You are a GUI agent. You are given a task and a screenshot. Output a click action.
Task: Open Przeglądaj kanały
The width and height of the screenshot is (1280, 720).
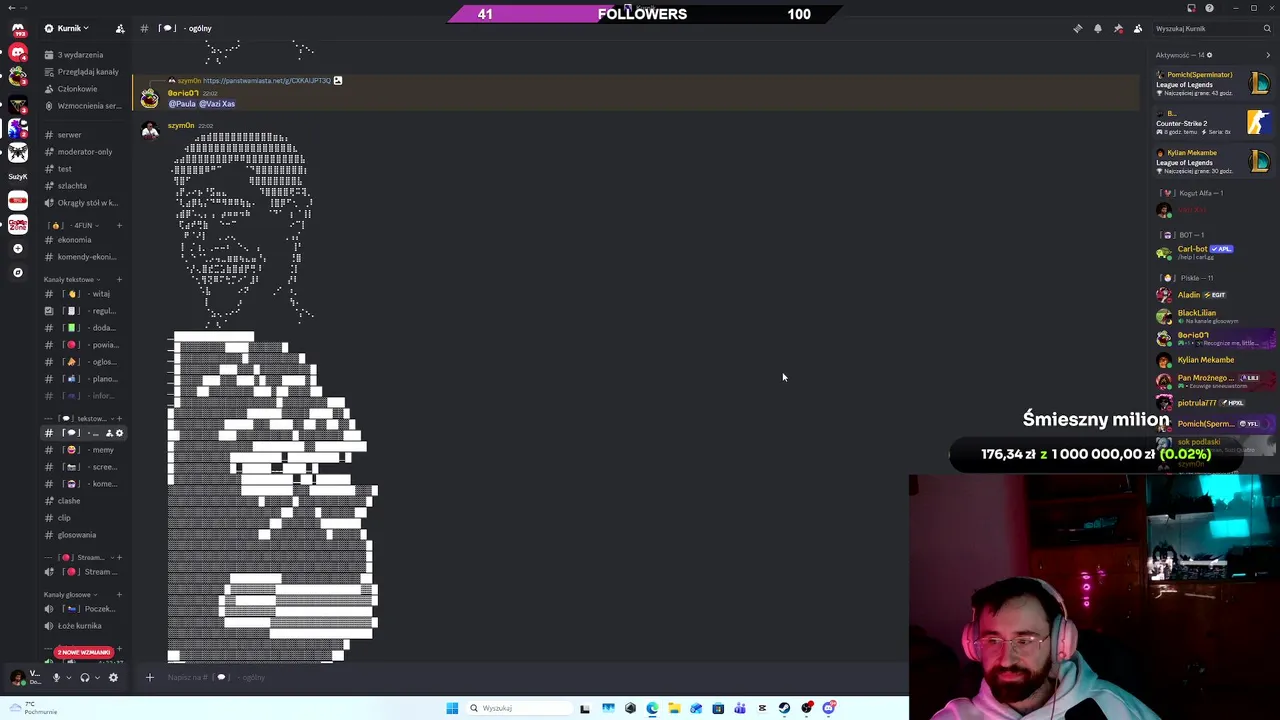click(82, 72)
